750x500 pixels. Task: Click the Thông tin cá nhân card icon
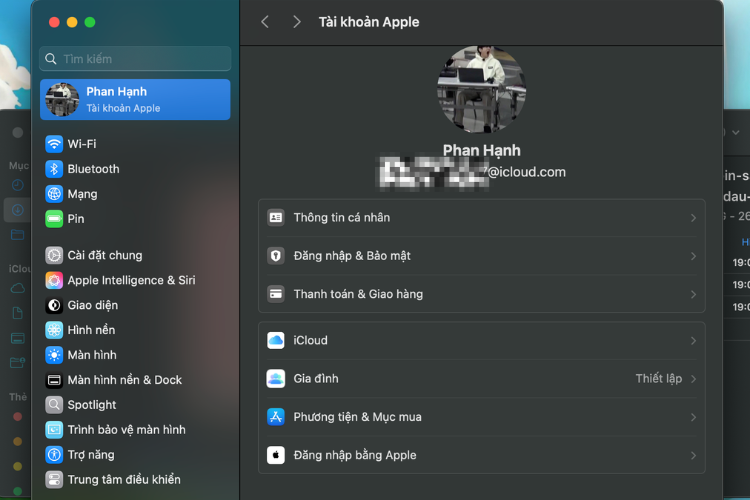click(x=276, y=218)
